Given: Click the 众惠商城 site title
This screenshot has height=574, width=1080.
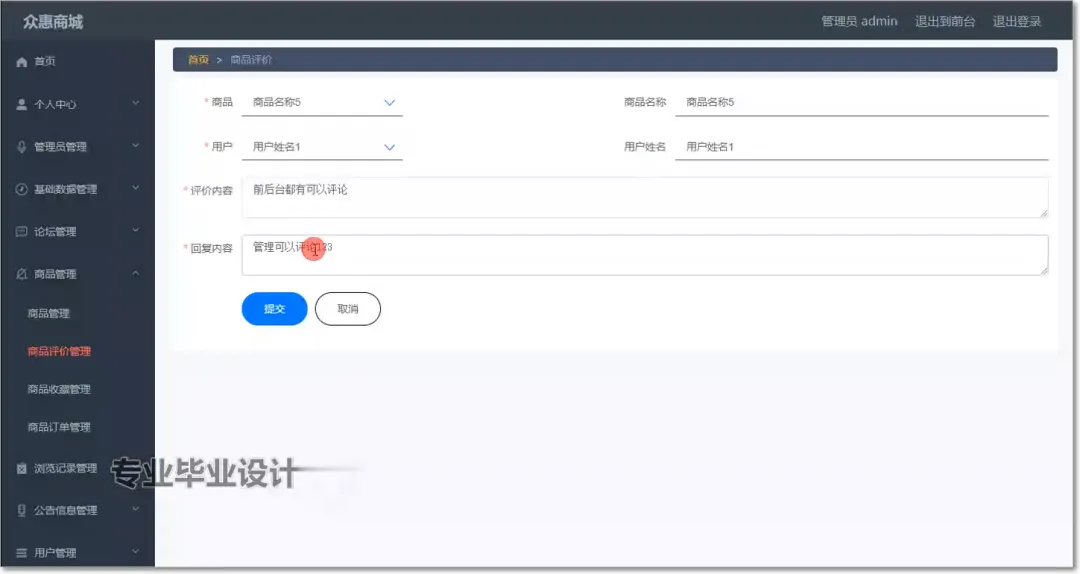Looking at the screenshot, I should (53, 22).
